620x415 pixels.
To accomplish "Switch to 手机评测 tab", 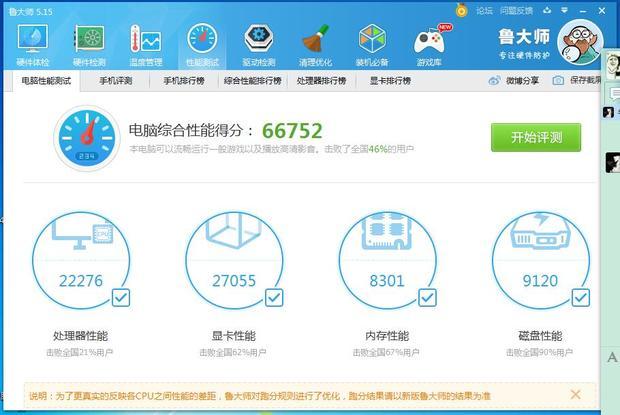I will tap(115, 81).
